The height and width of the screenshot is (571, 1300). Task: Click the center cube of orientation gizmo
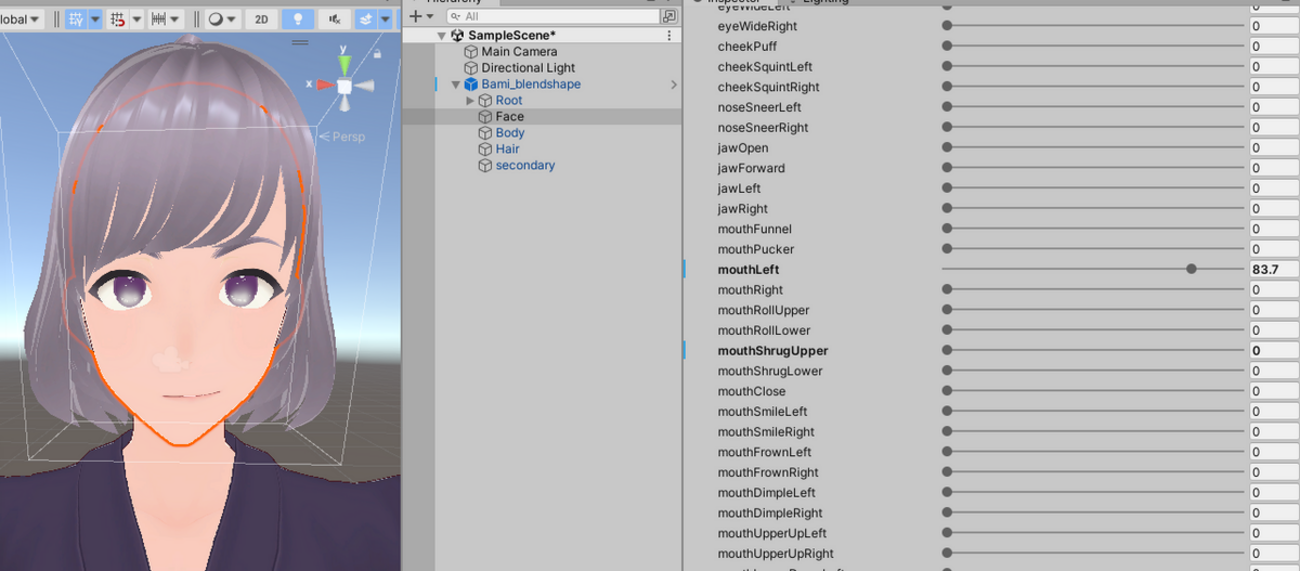[344, 87]
